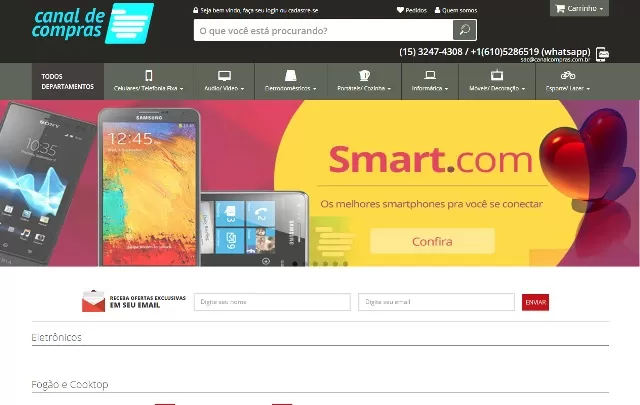Expand the Eletrodomésticos dropdown arrow
This screenshot has height=405, width=640.
coord(314,89)
